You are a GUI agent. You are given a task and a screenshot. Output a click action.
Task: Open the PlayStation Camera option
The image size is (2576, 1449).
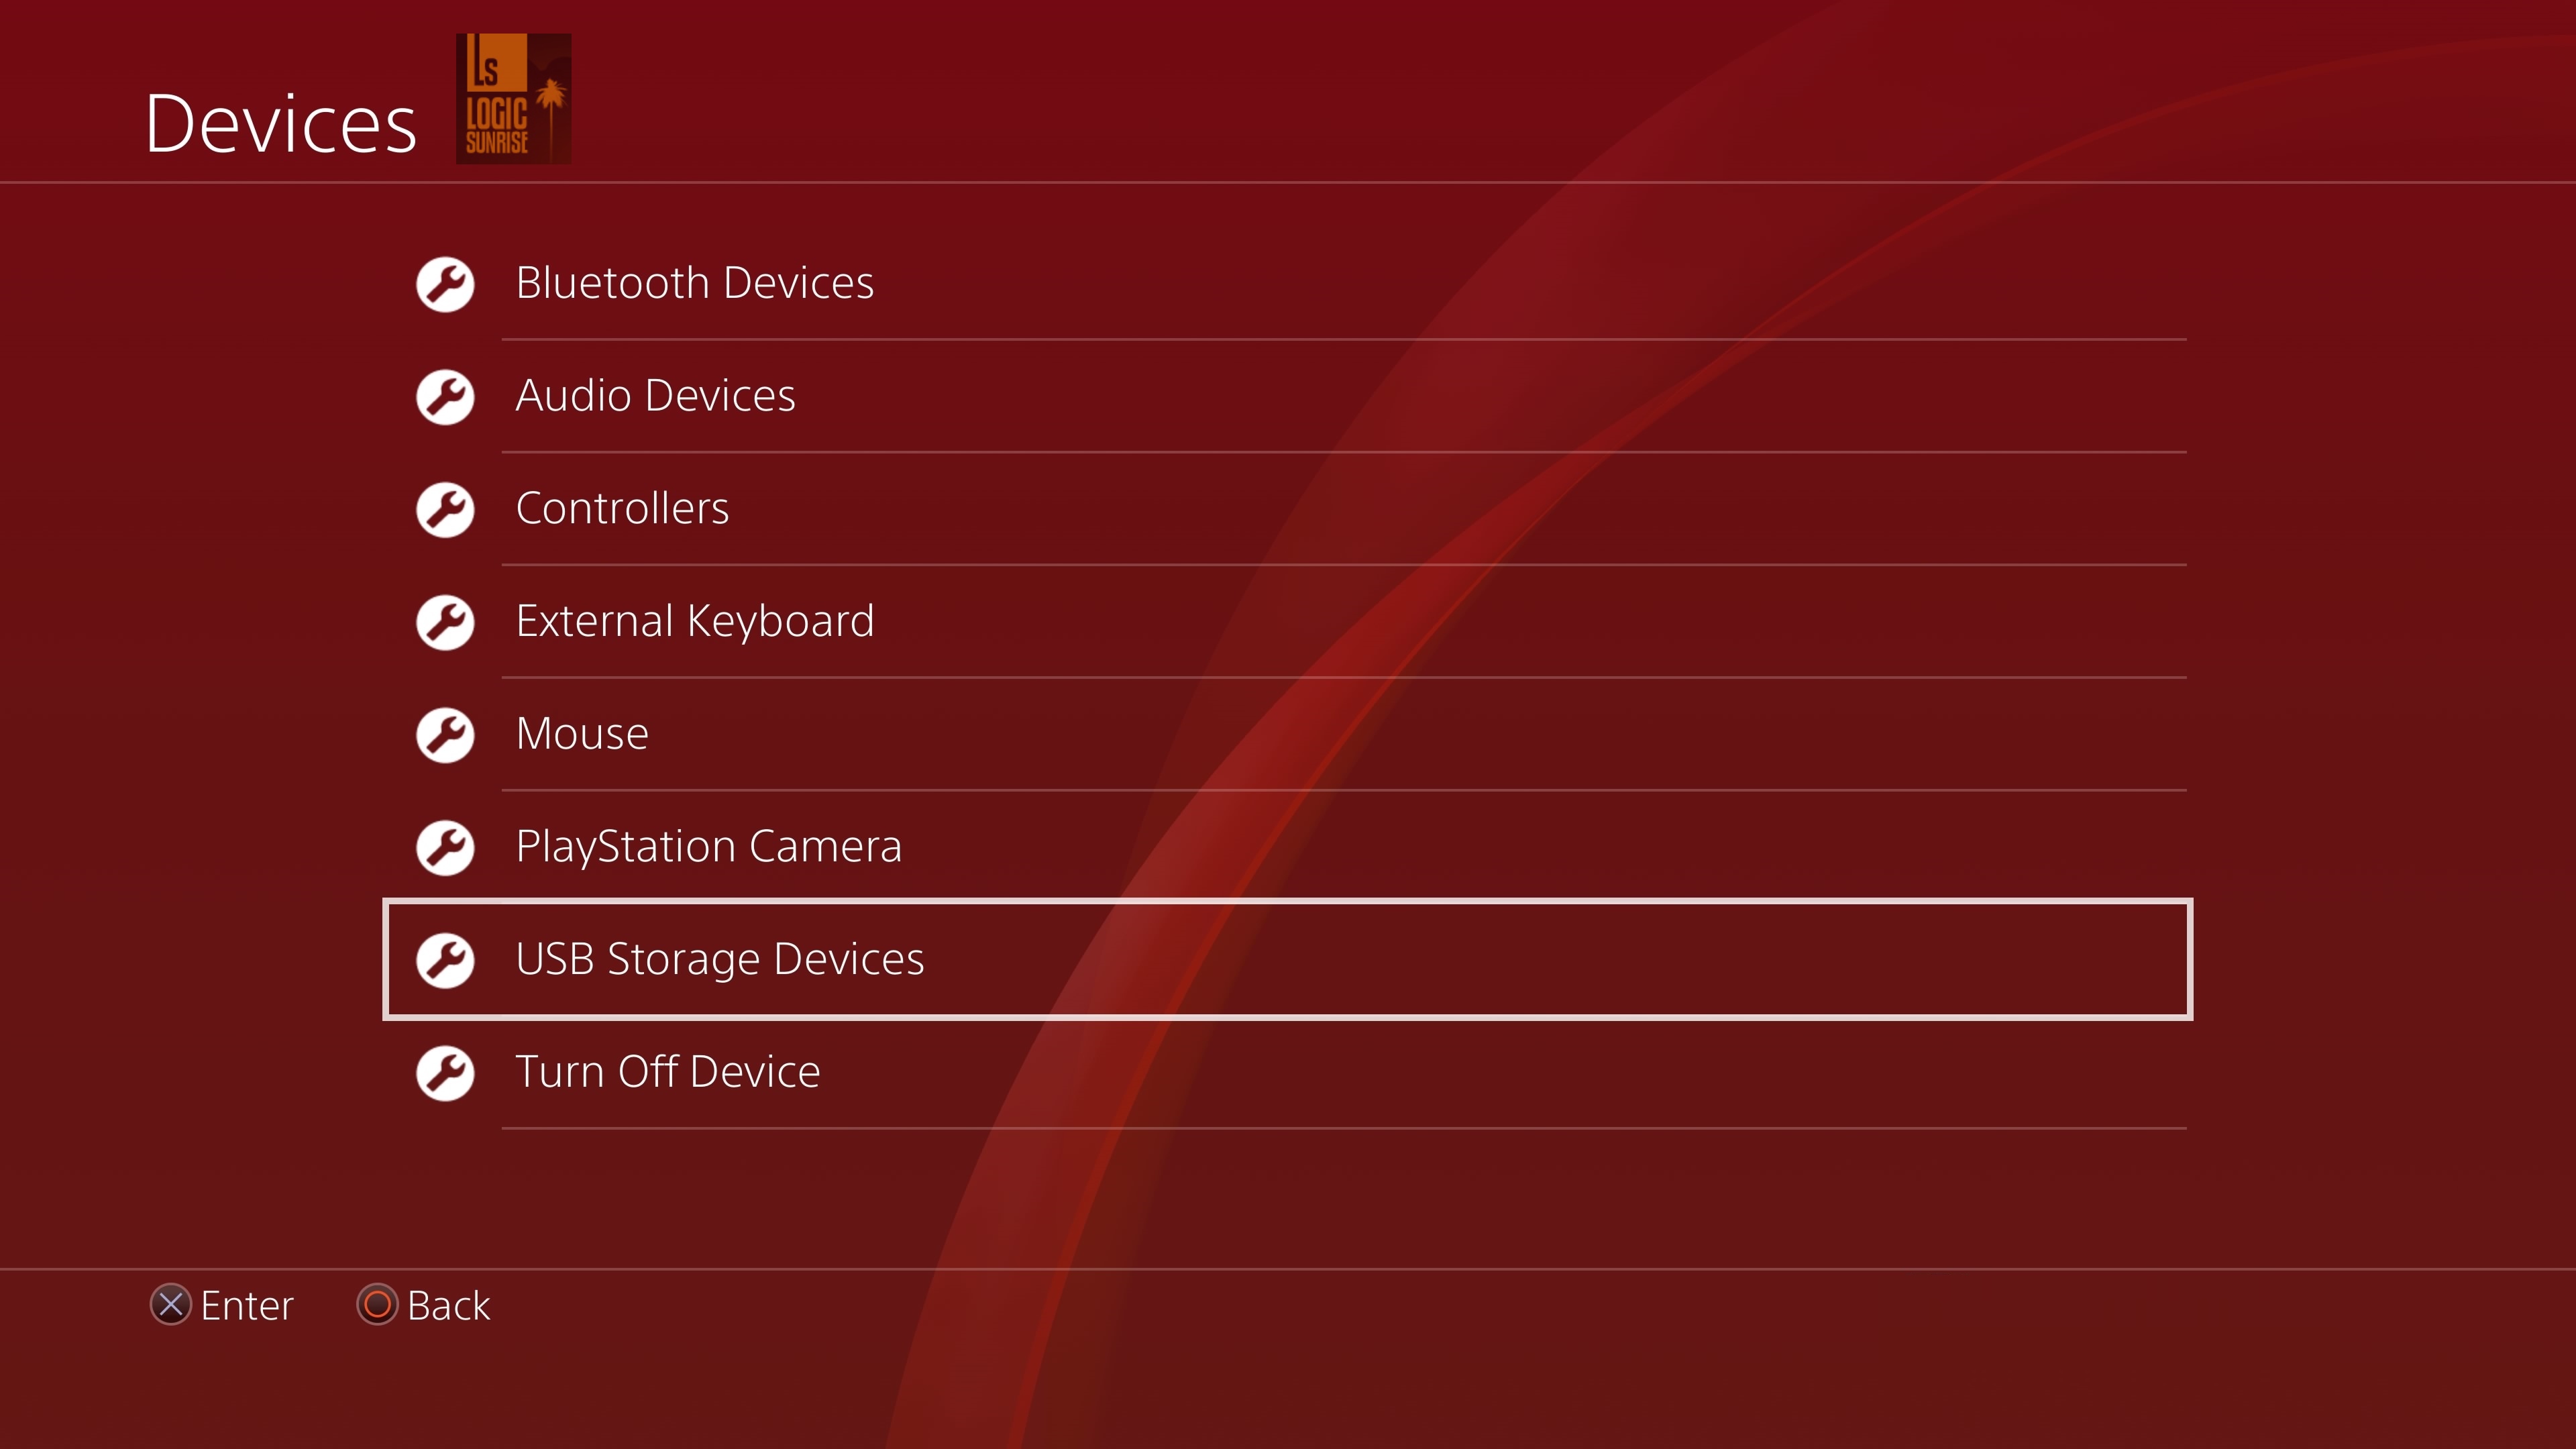pos(1287,847)
